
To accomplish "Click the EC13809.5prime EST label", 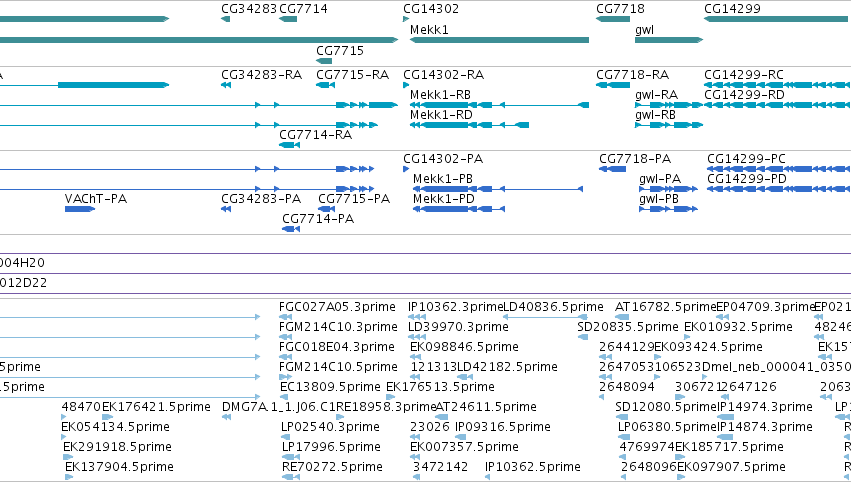I will [x=331, y=388].
